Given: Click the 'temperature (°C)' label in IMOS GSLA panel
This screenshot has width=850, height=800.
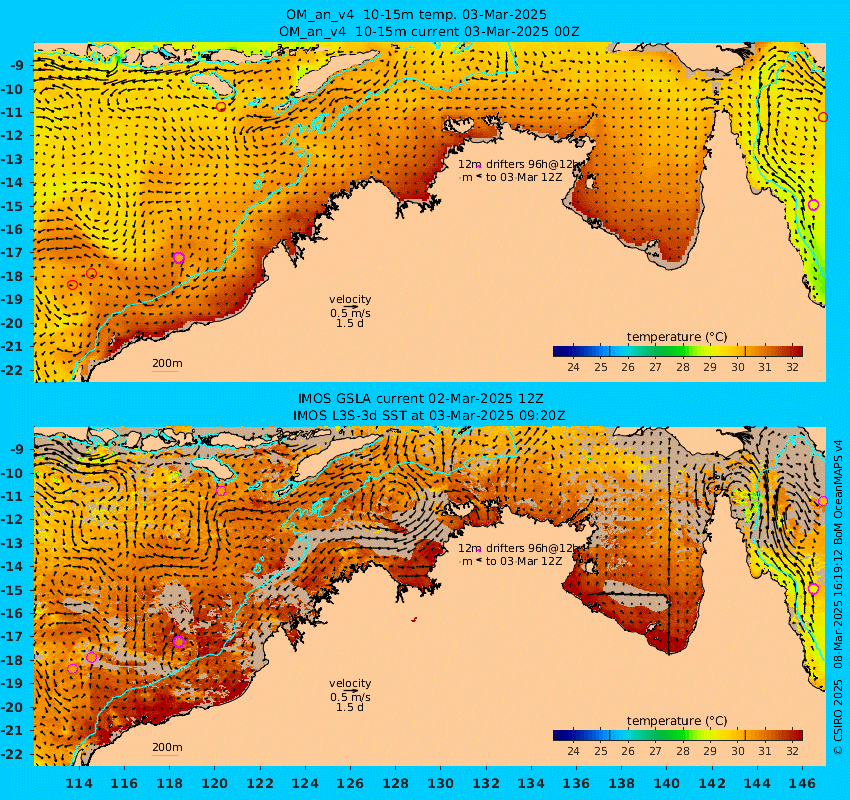Looking at the screenshot, I should 677,720.
